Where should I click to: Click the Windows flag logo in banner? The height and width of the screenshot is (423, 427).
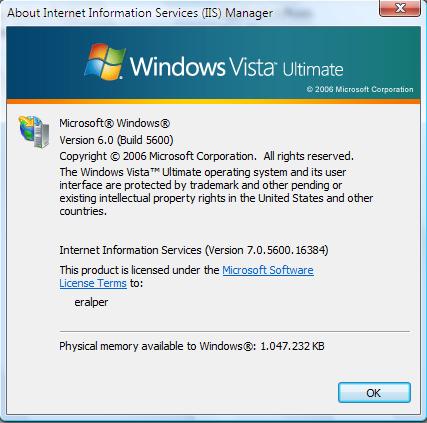point(105,61)
